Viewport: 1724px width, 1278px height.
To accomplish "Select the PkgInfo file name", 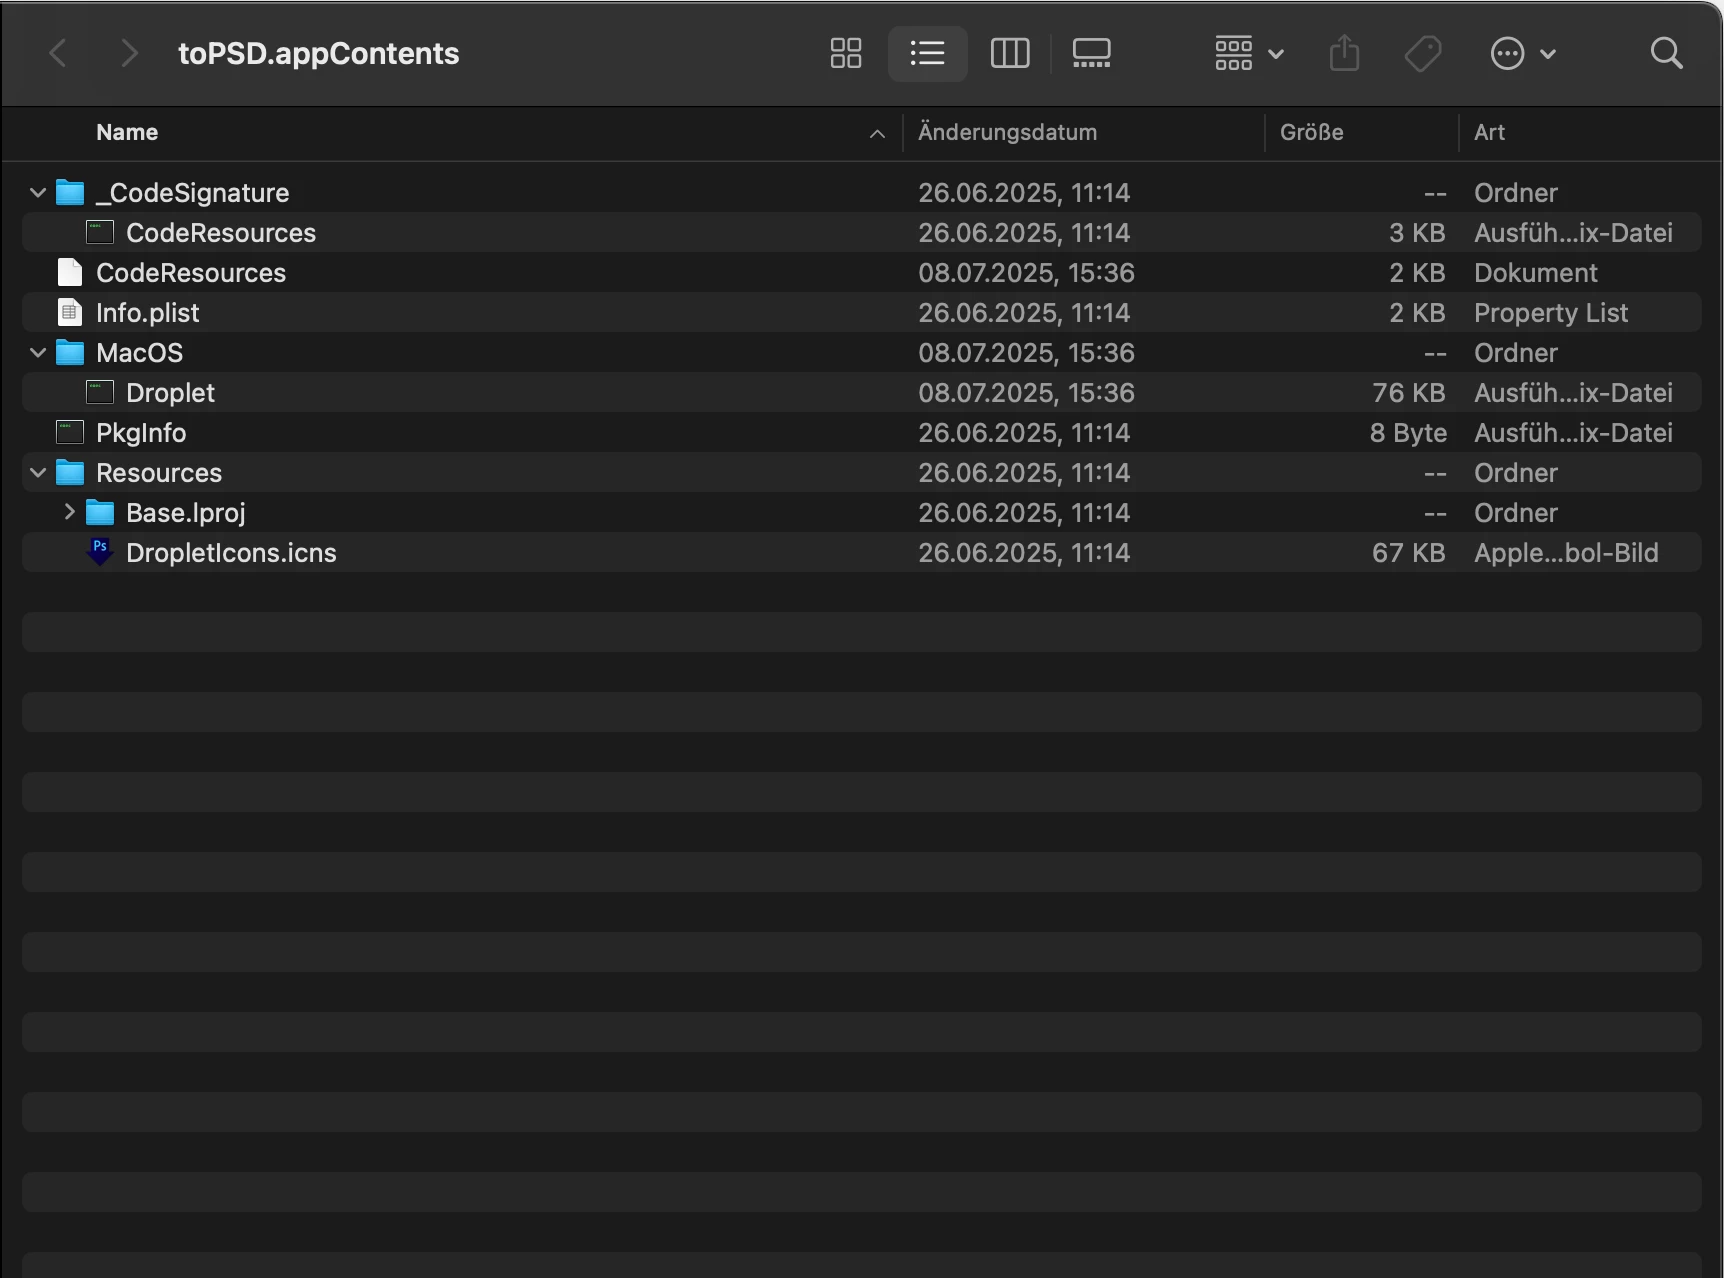I will click(x=141, y=433).
